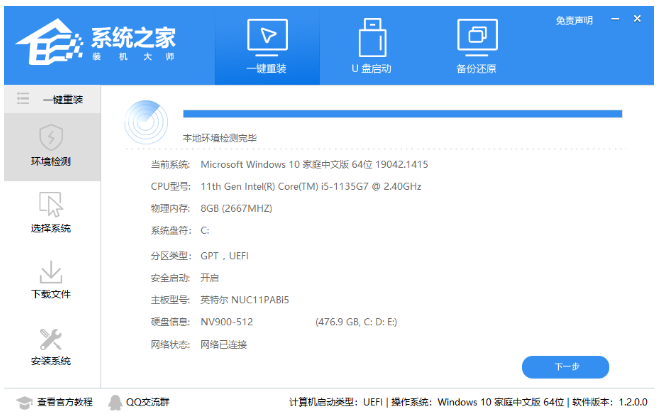Click the 英特尔 NUC11PABi5 motherboard value
The height and width of the screenshot is (419, 661).
point(245,300)
